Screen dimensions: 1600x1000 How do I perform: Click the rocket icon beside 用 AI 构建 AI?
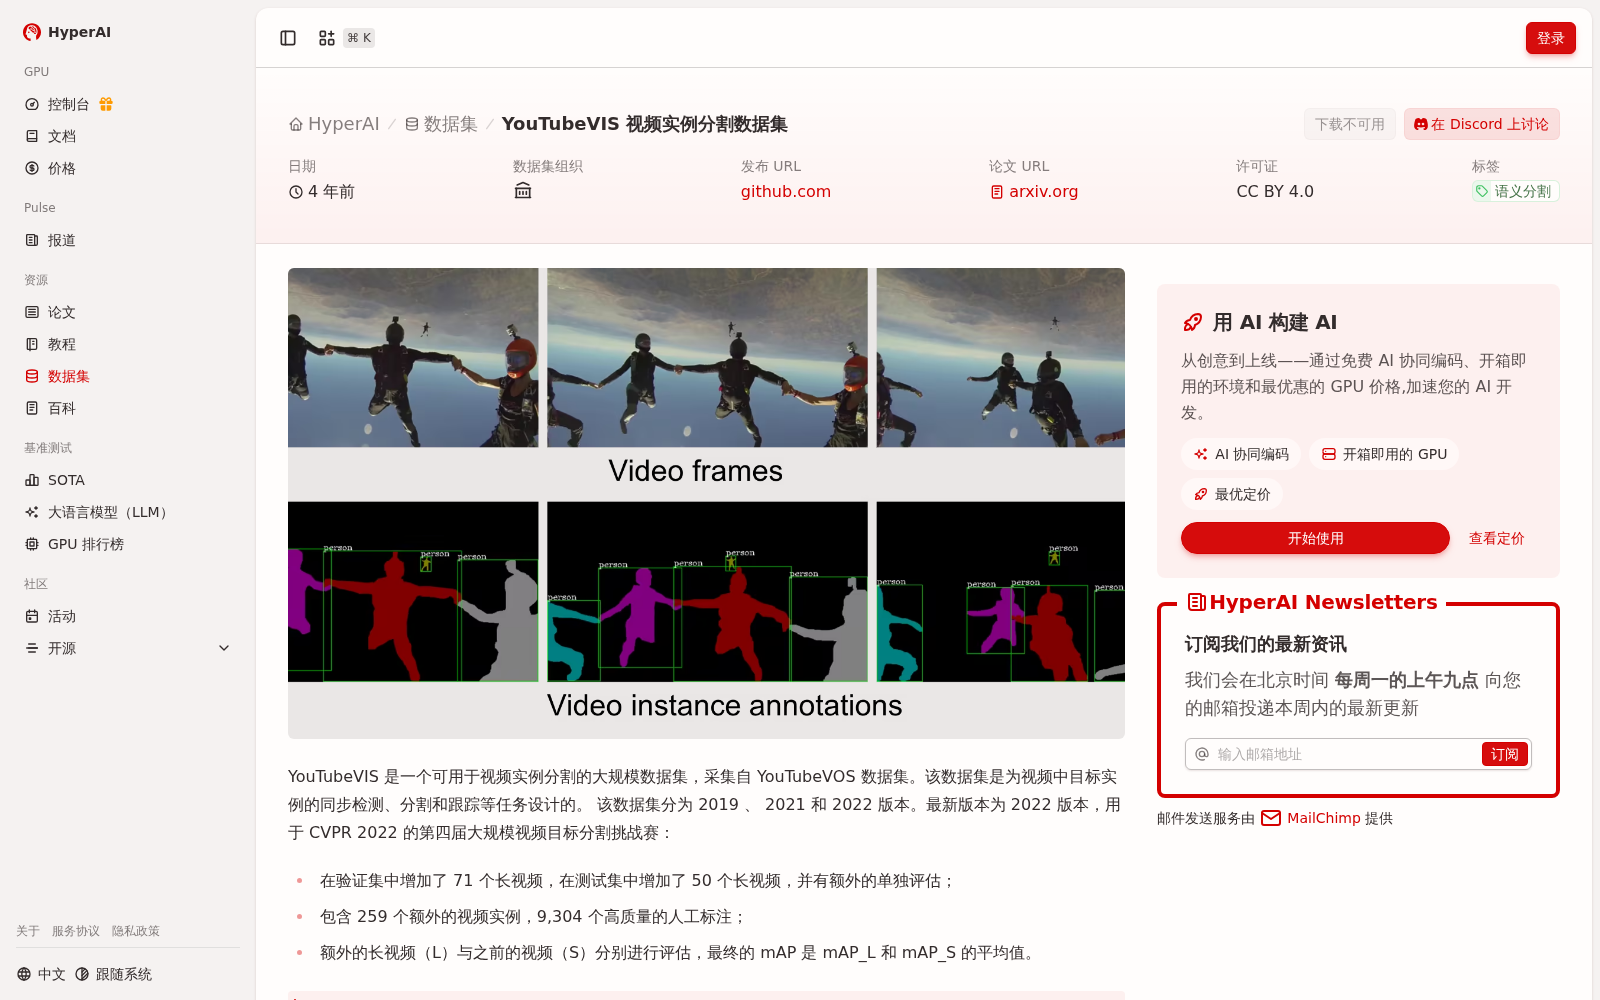1192,322
